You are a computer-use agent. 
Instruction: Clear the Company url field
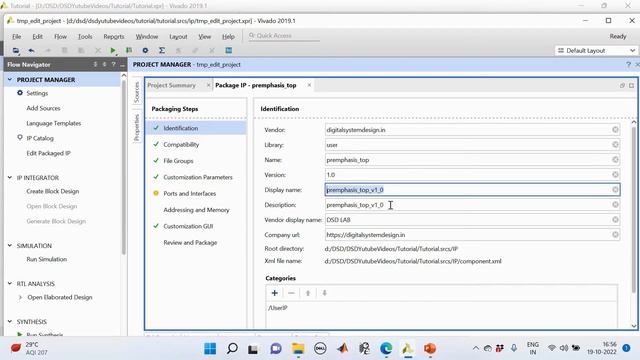tap(615, 235)
